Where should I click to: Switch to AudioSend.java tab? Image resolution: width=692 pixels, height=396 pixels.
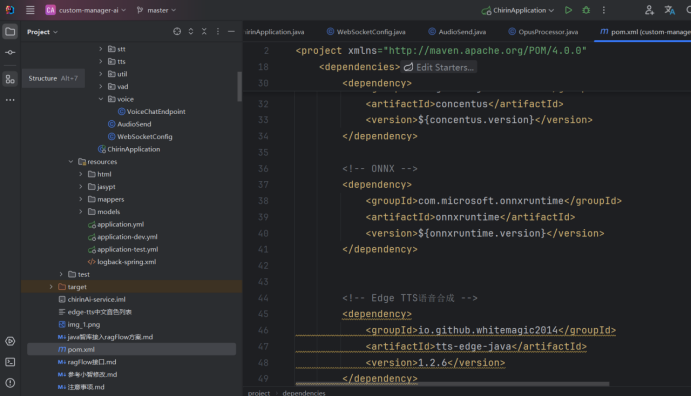[457, 32]
